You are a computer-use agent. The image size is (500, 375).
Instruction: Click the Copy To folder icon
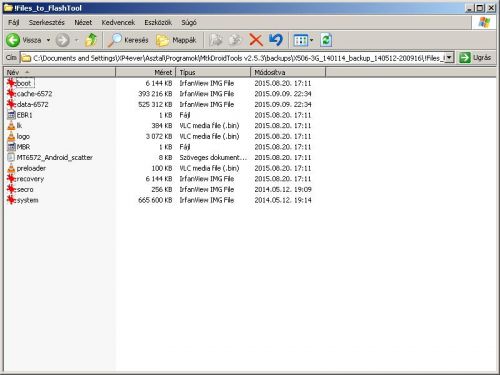[235, 40]
